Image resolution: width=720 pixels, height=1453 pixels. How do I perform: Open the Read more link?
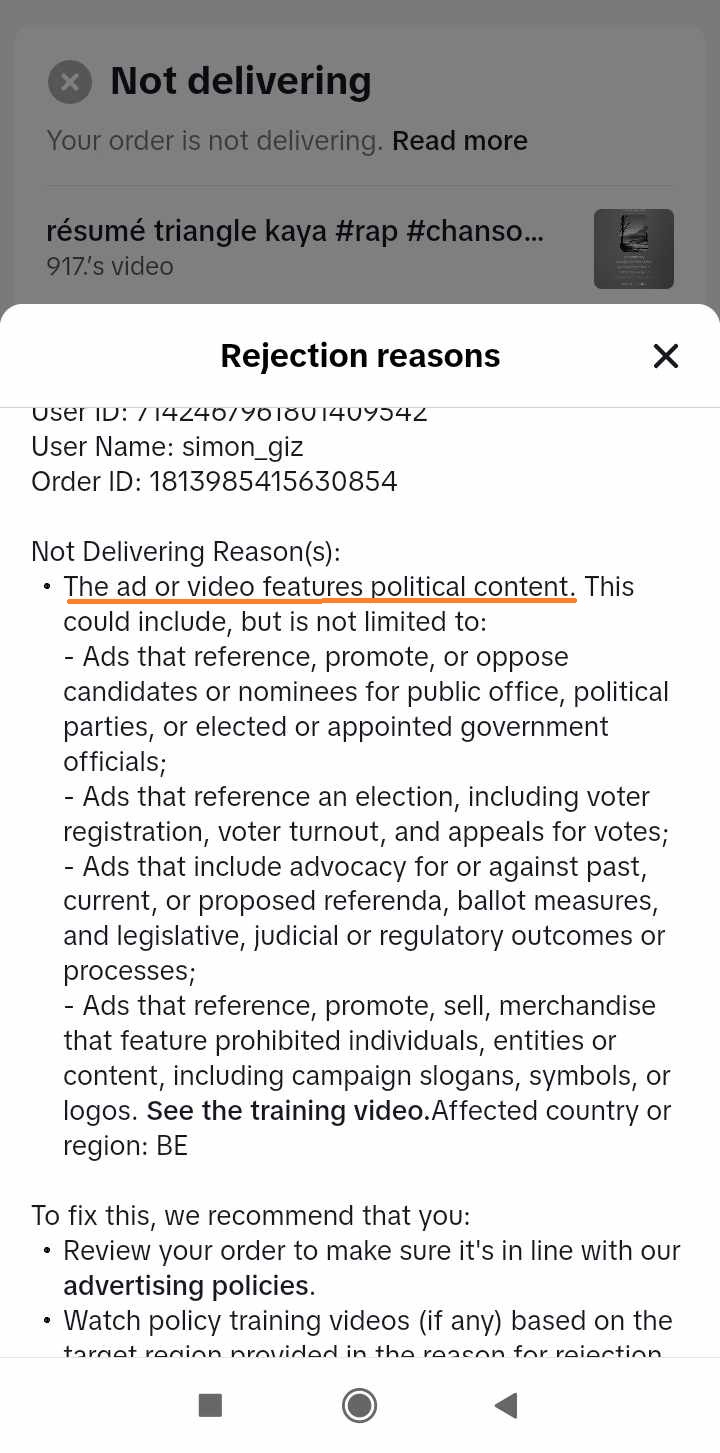coord(459,141)
